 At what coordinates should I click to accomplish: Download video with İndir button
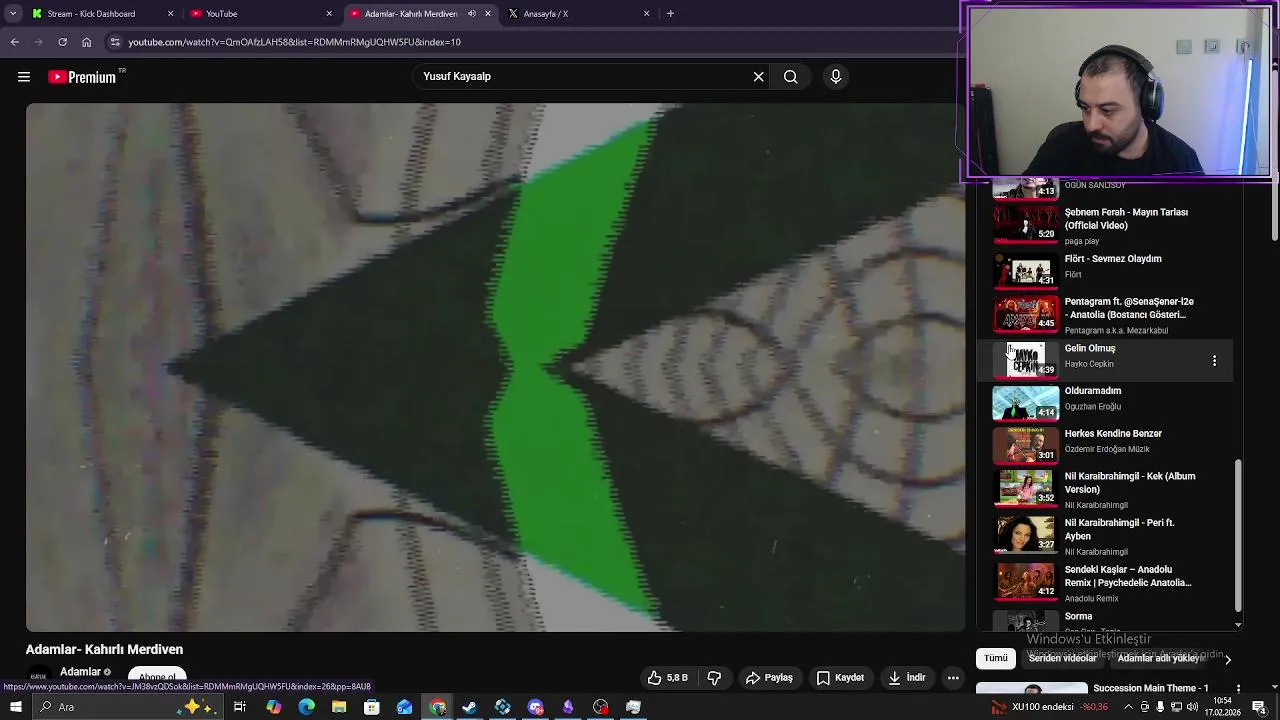907,678
